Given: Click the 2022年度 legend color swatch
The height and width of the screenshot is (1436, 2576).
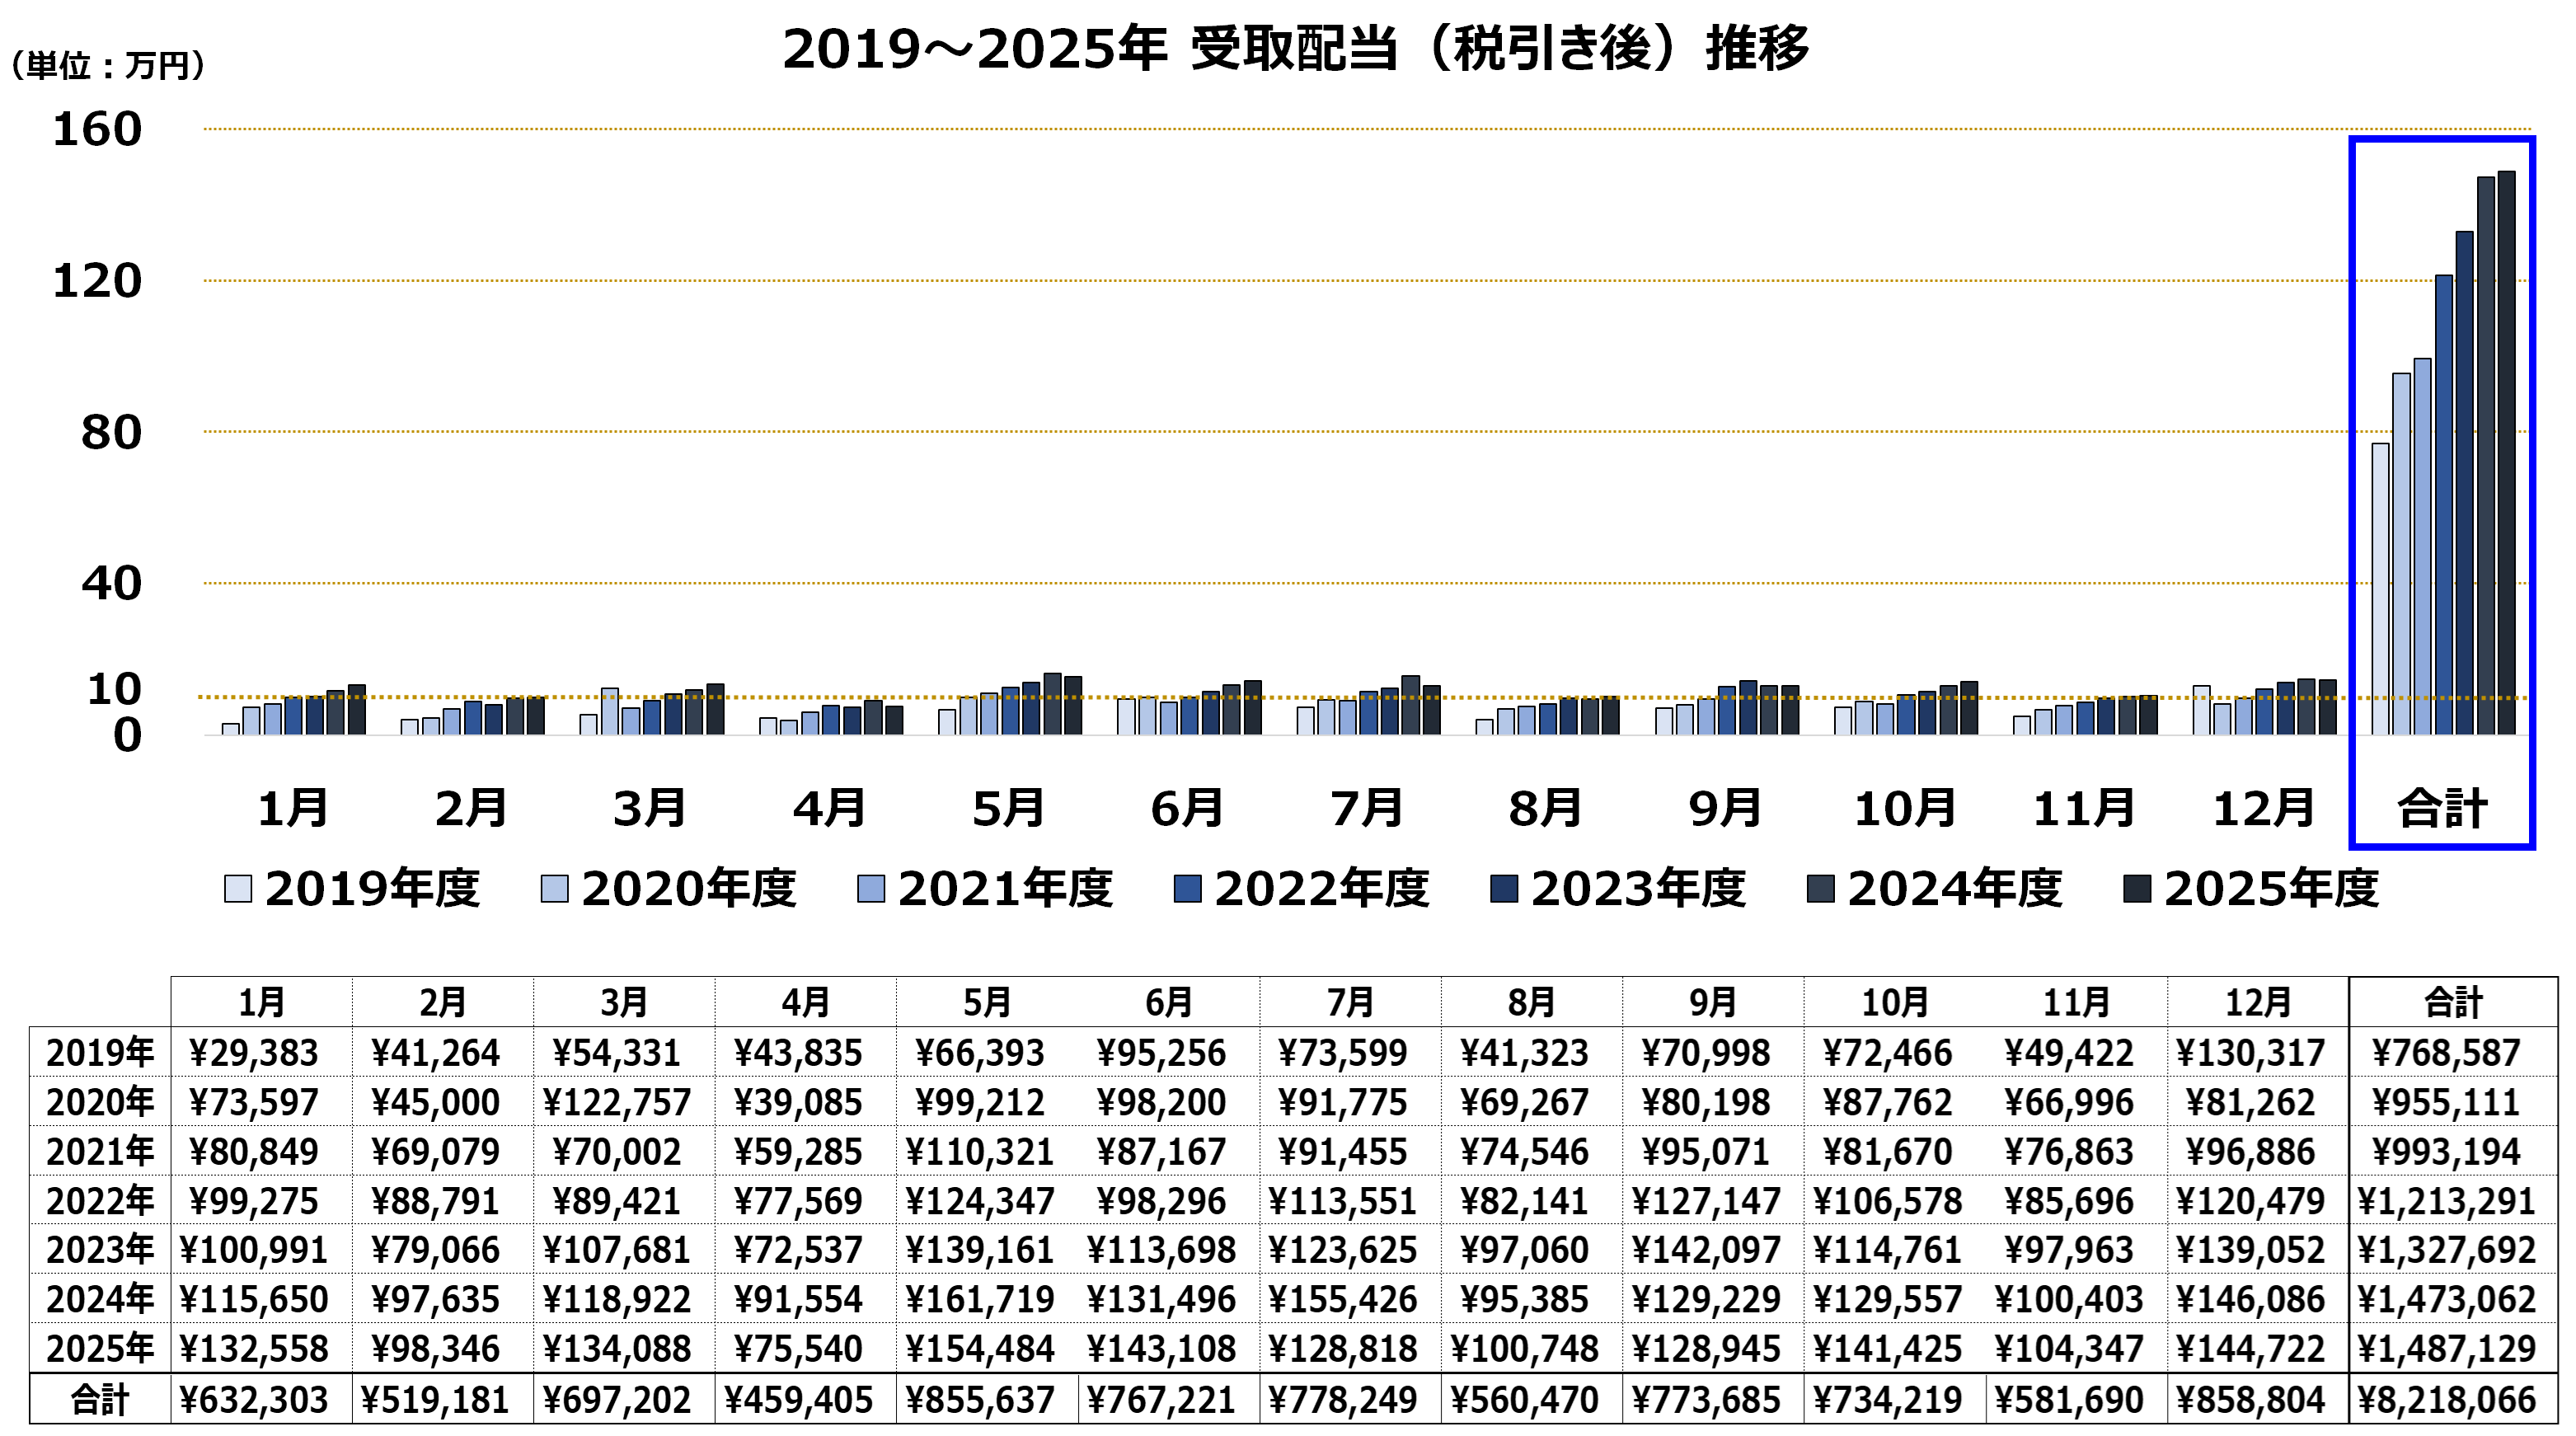Looking at the screenshot, I should tap(1187, 888).
